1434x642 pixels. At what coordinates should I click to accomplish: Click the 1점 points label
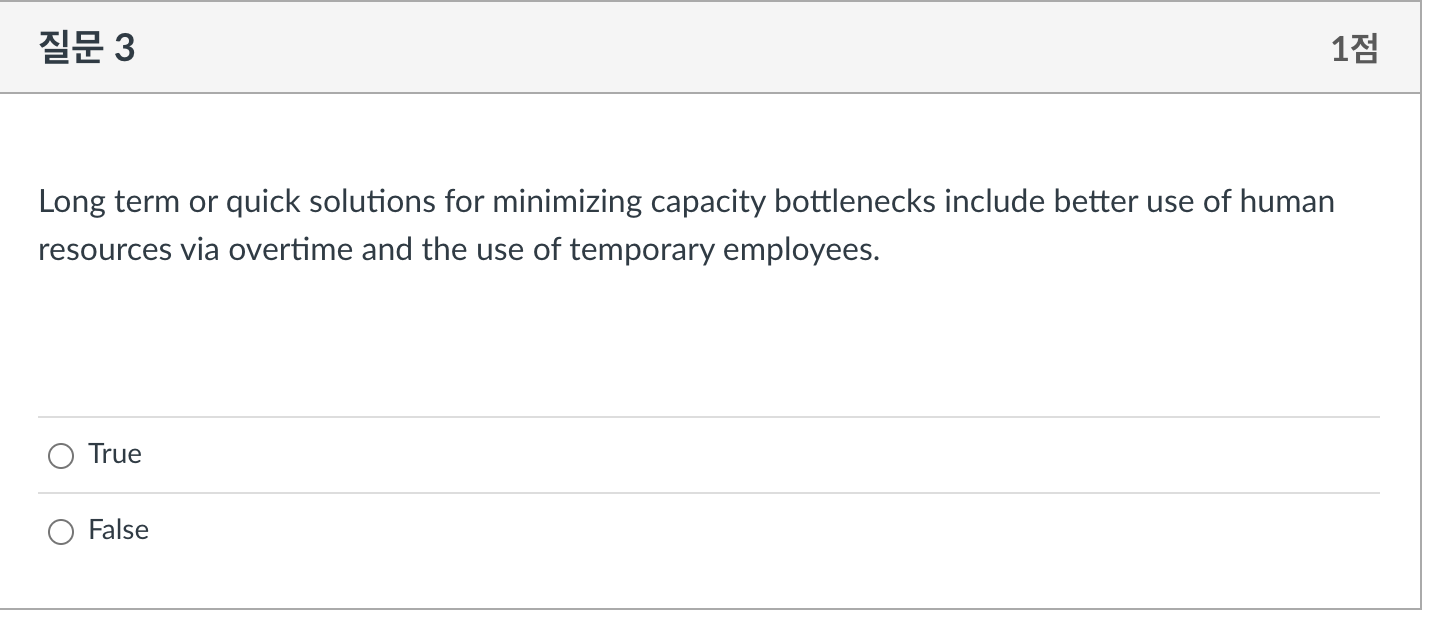[x=1353, y=46]
